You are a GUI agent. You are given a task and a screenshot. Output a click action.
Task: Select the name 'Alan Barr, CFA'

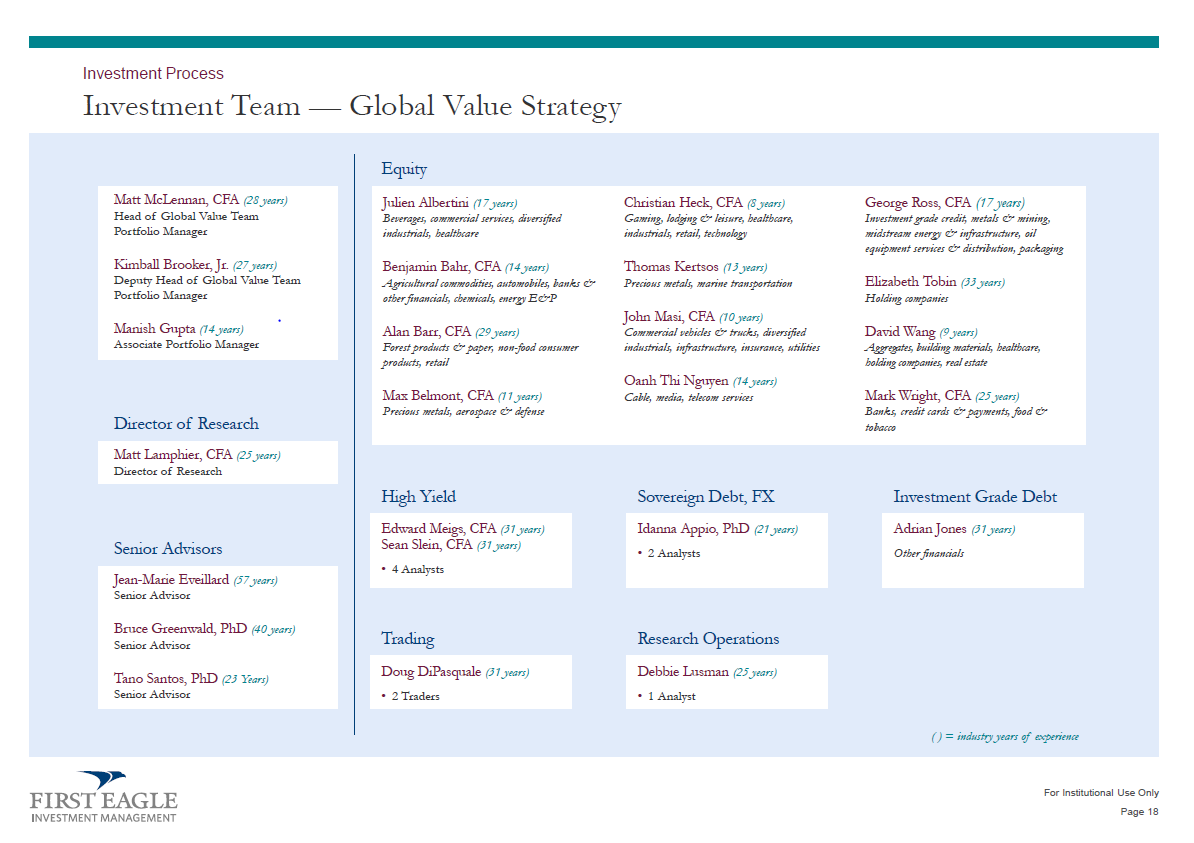426,331
